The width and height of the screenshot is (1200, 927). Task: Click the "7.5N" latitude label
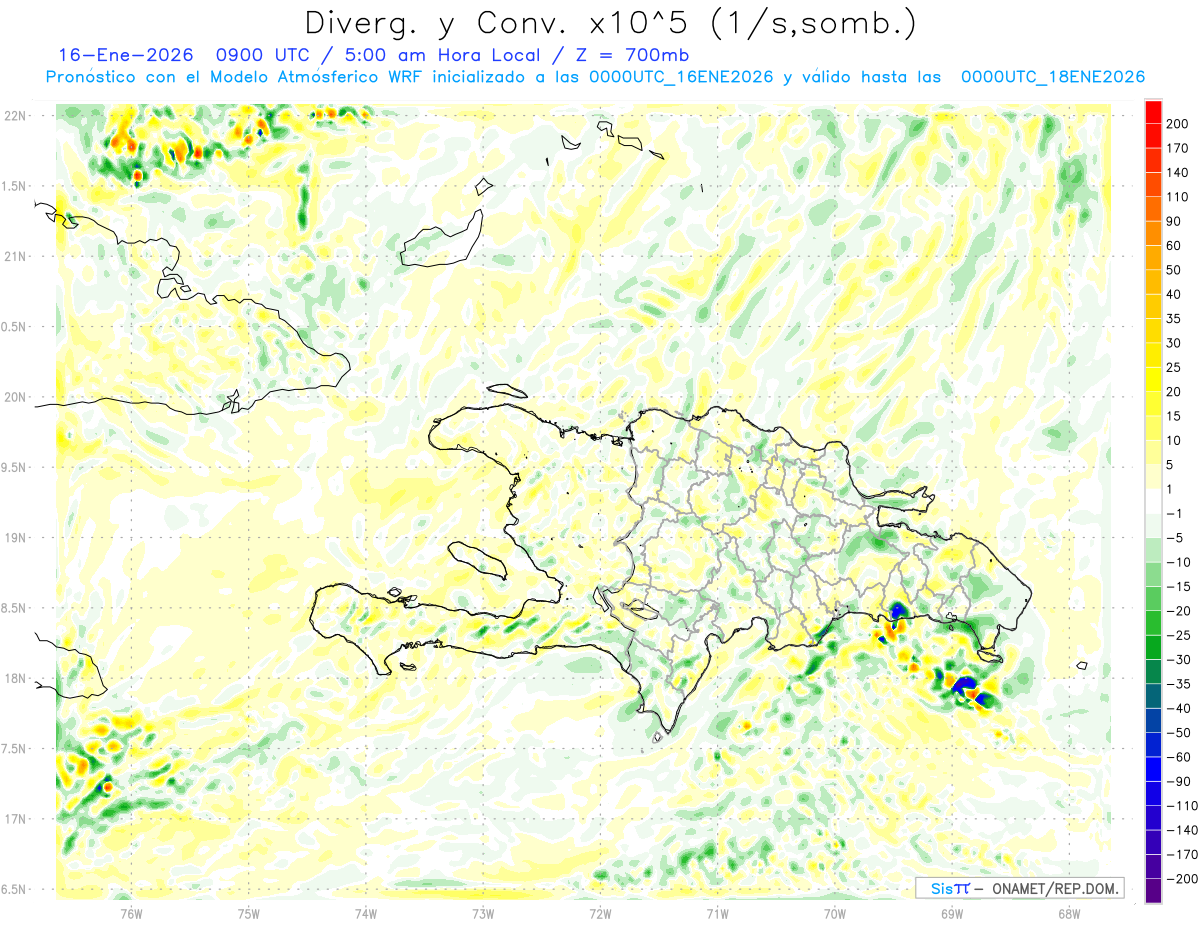point(14,749)
